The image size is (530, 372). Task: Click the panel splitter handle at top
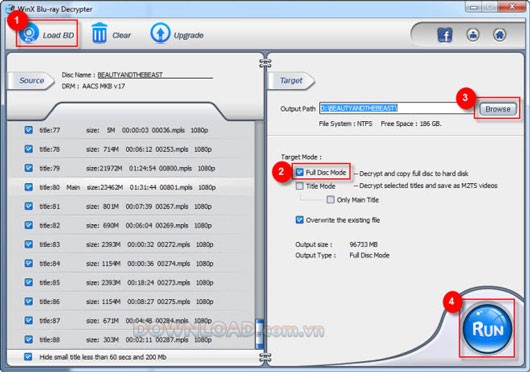265,63
